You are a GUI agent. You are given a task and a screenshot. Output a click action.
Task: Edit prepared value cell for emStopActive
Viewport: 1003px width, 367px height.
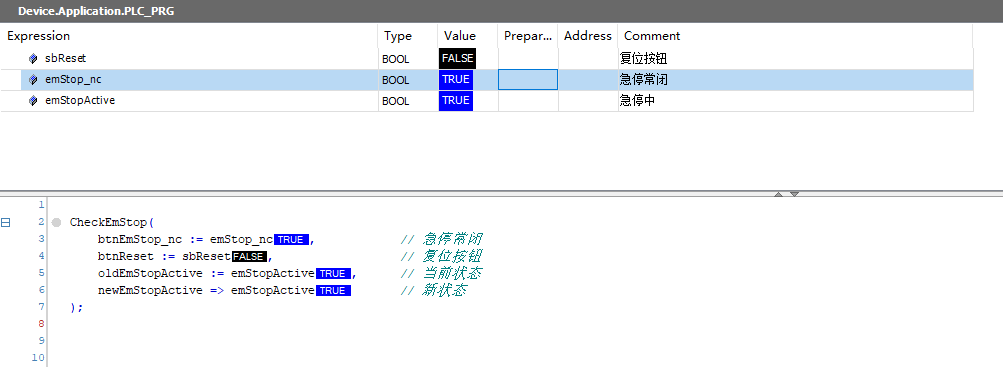pyautogui.click(x=528, y=101)
